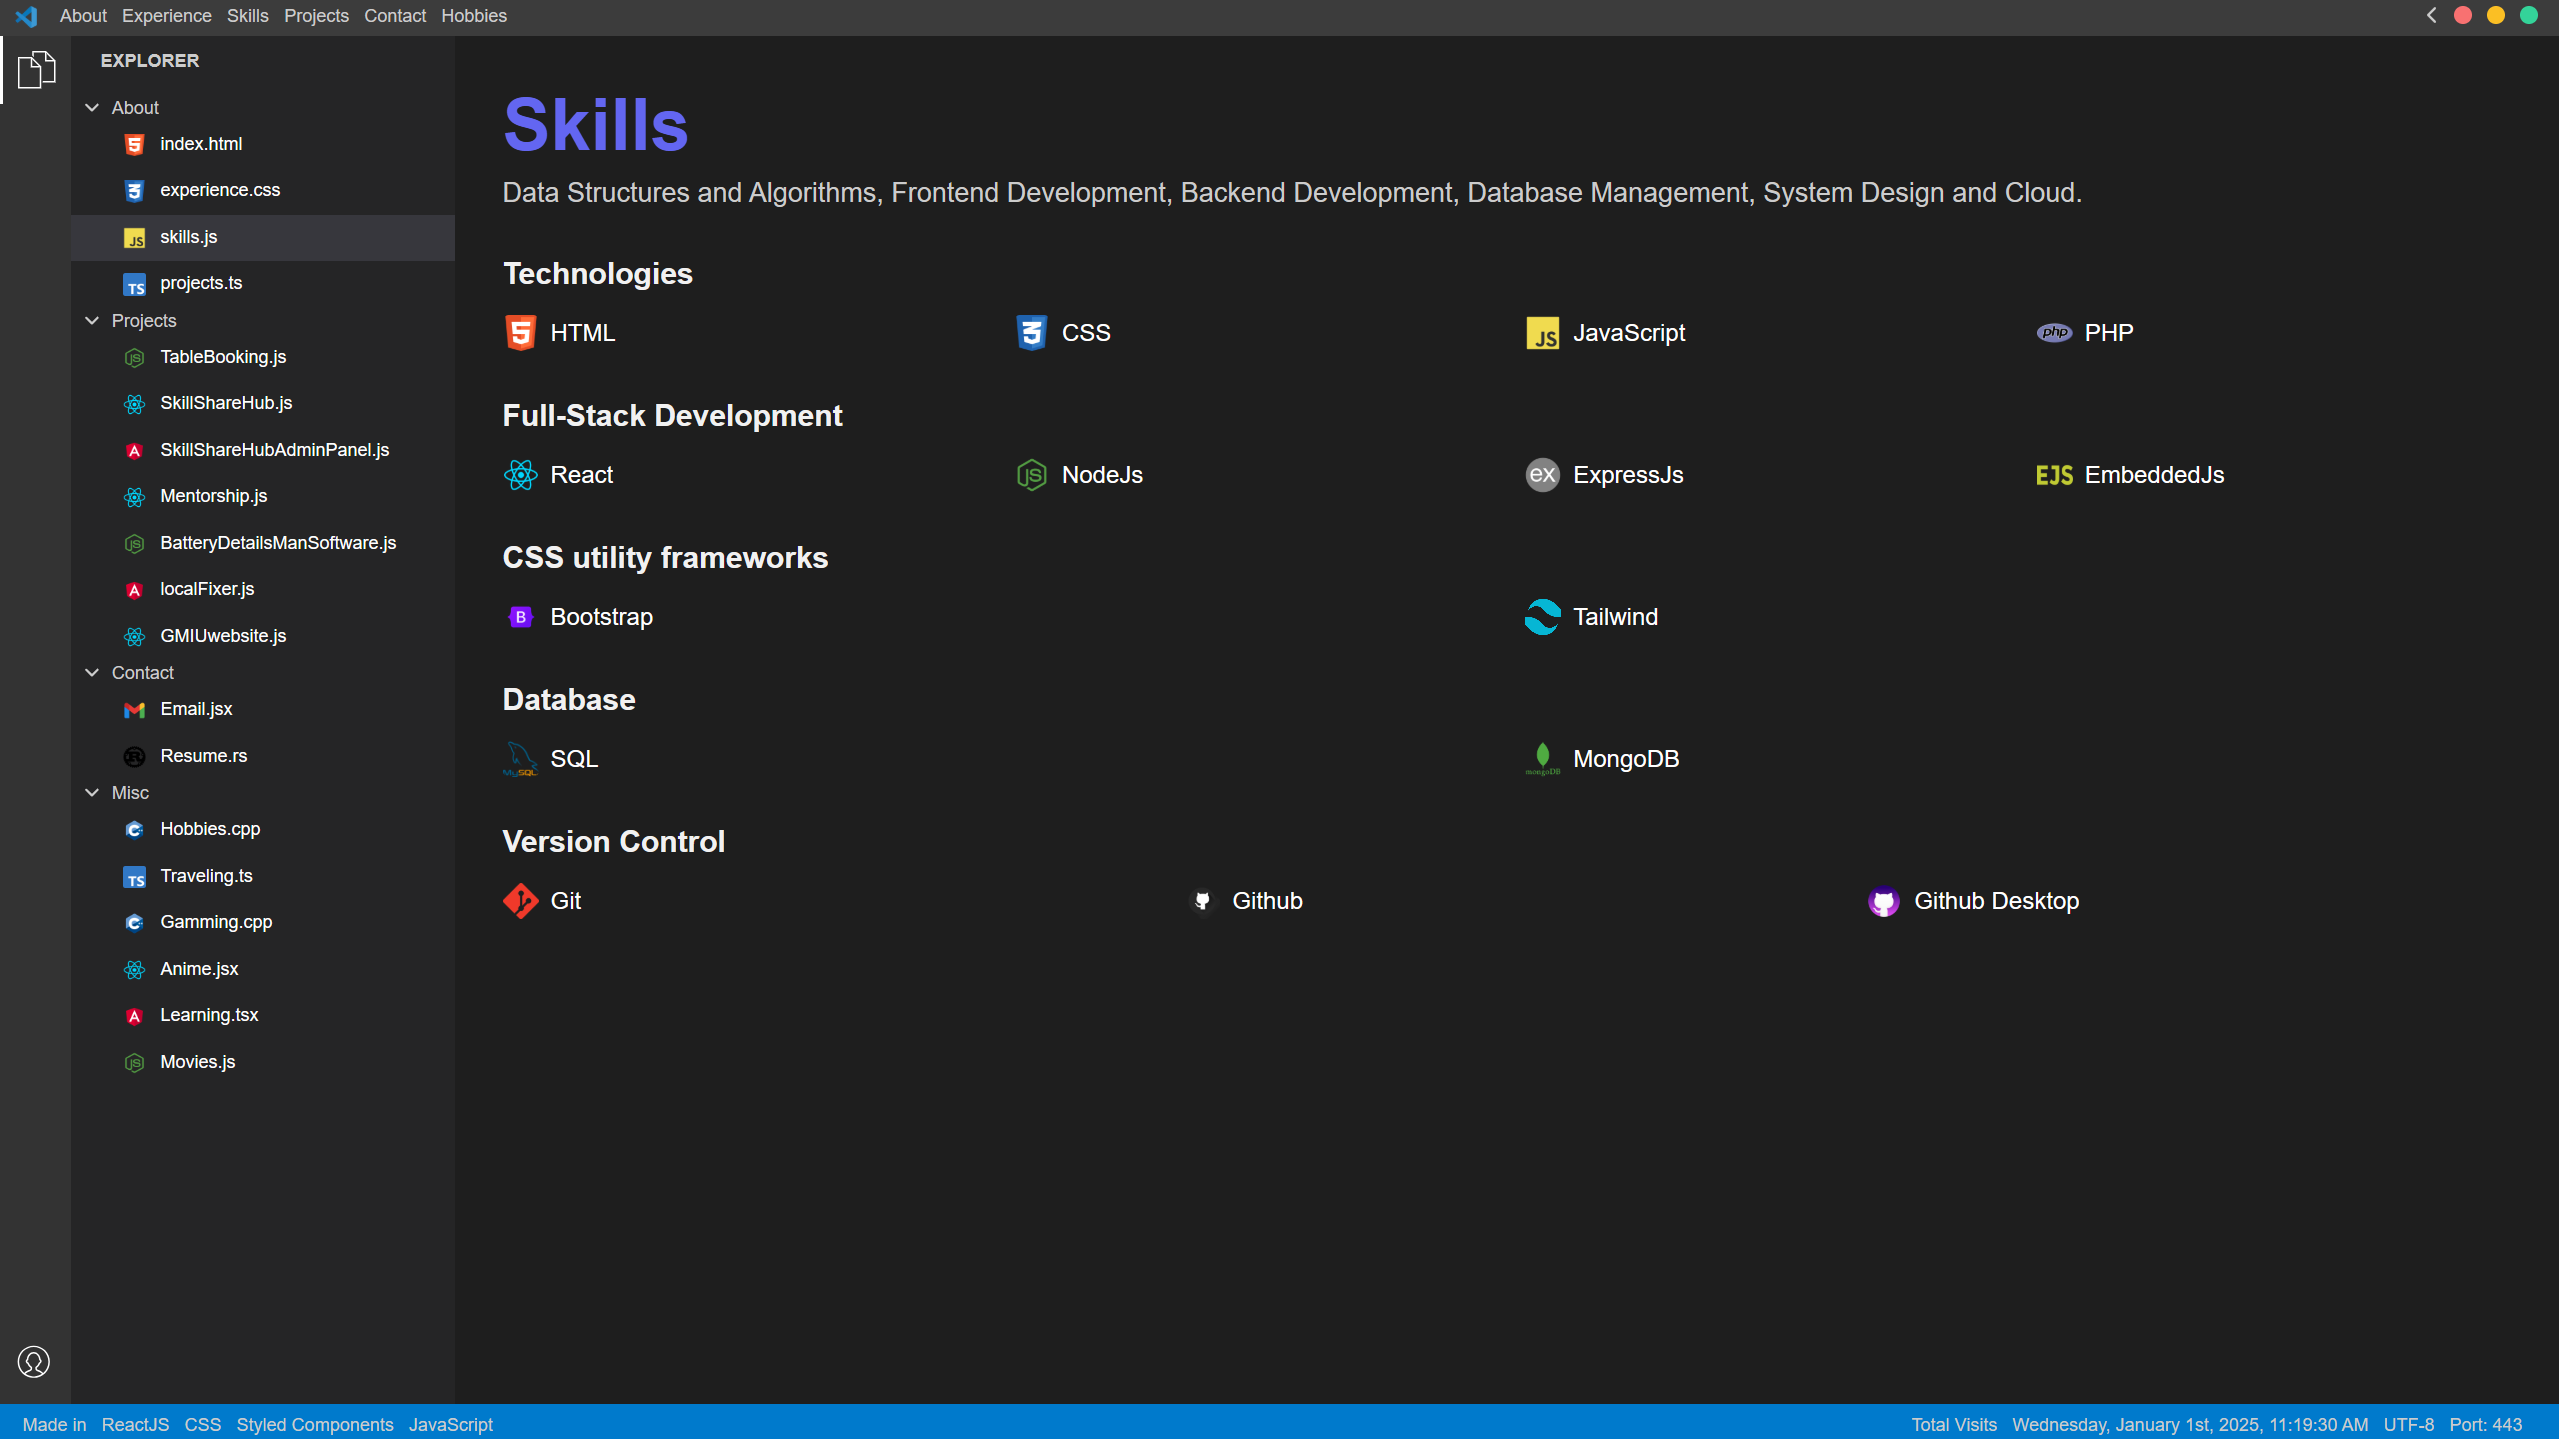Open Gamming.cpp file
The image size is (2559, 1439).
tap(263, 922)
